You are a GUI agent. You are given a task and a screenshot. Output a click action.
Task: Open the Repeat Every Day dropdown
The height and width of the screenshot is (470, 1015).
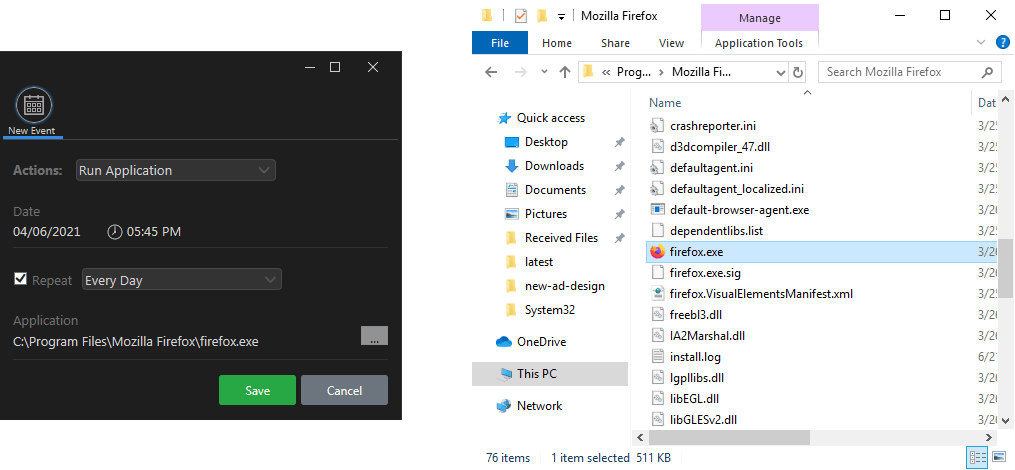tap(182, 280)
